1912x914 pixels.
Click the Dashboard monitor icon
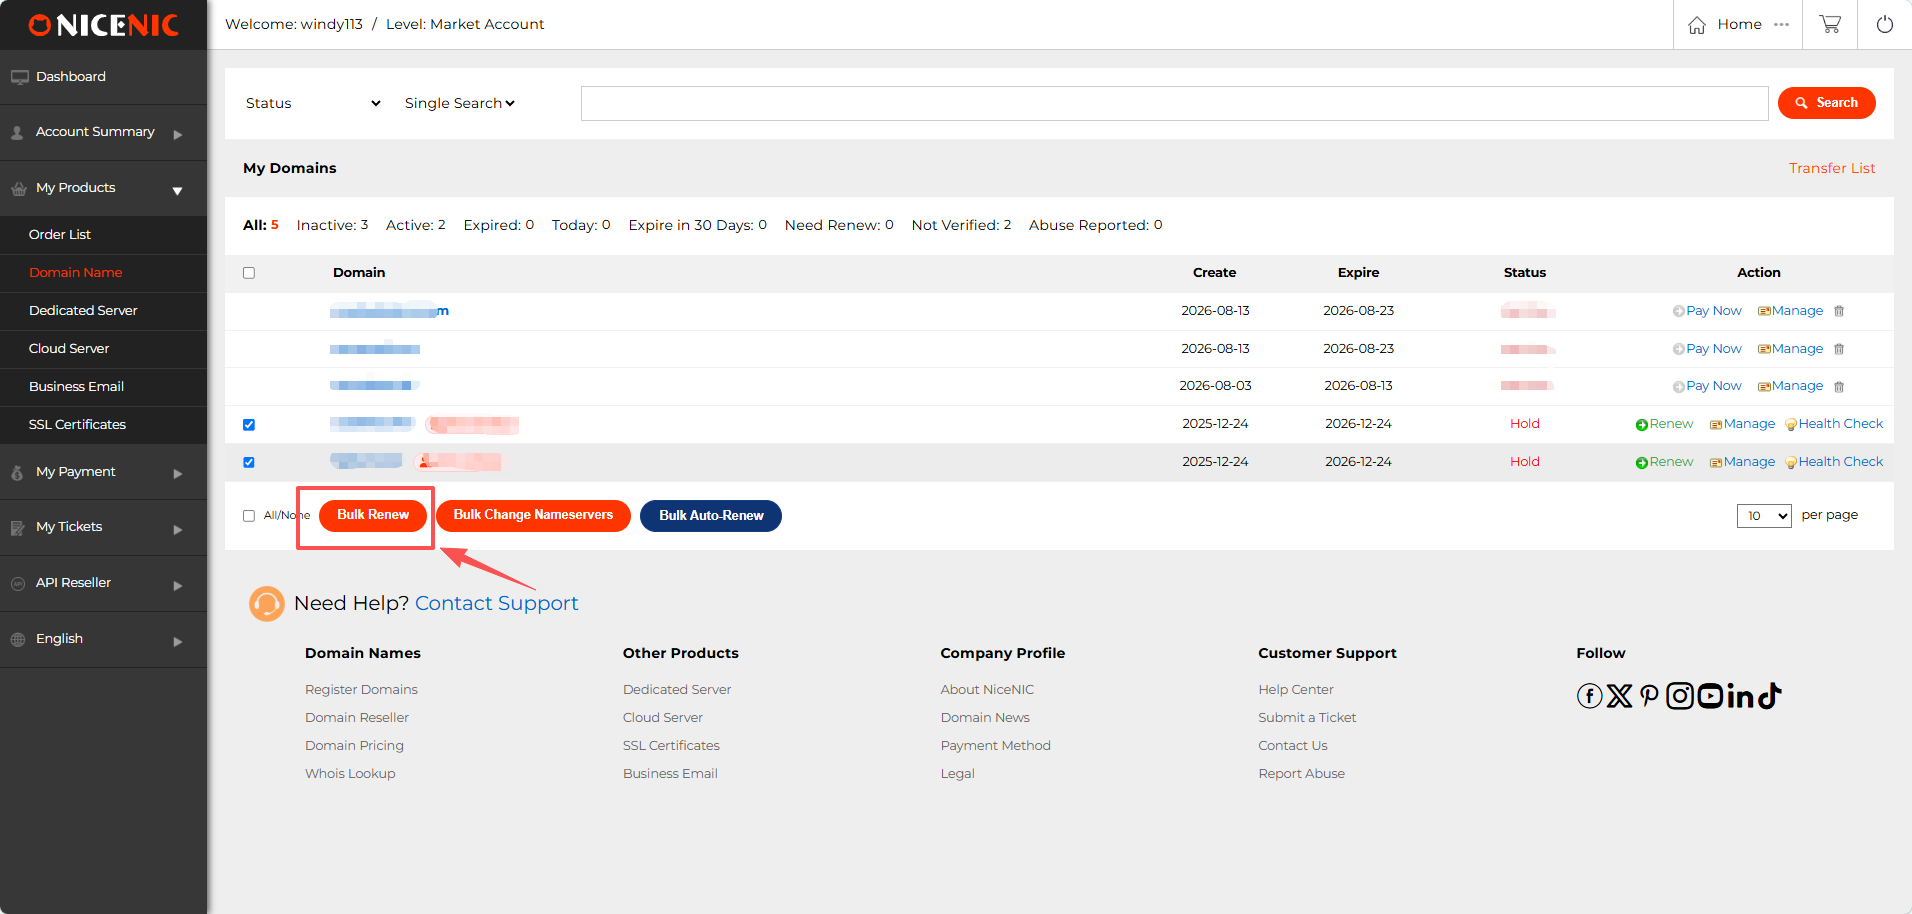click(x=19, y=77)
